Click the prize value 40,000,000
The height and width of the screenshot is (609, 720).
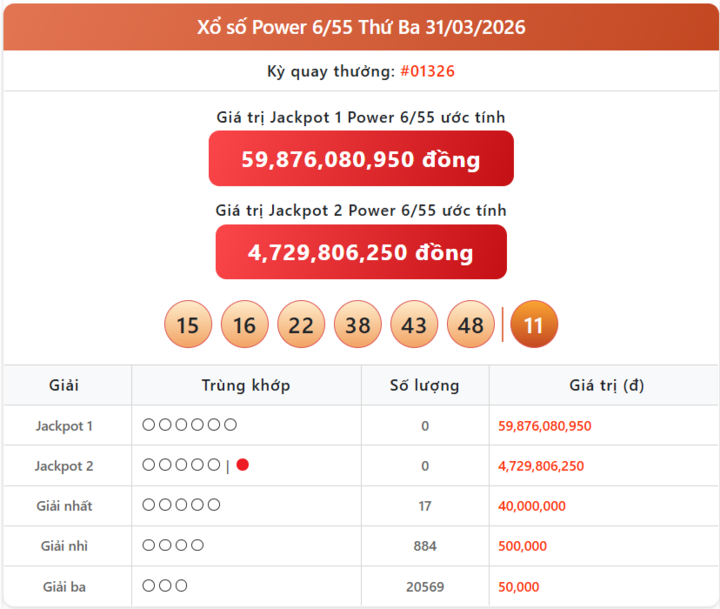coord(532,506)
